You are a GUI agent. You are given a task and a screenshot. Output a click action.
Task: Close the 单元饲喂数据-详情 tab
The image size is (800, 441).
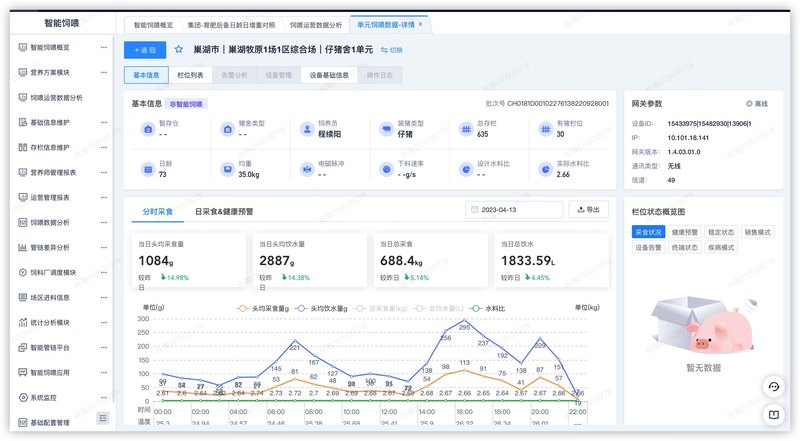(x=420, y=24)
